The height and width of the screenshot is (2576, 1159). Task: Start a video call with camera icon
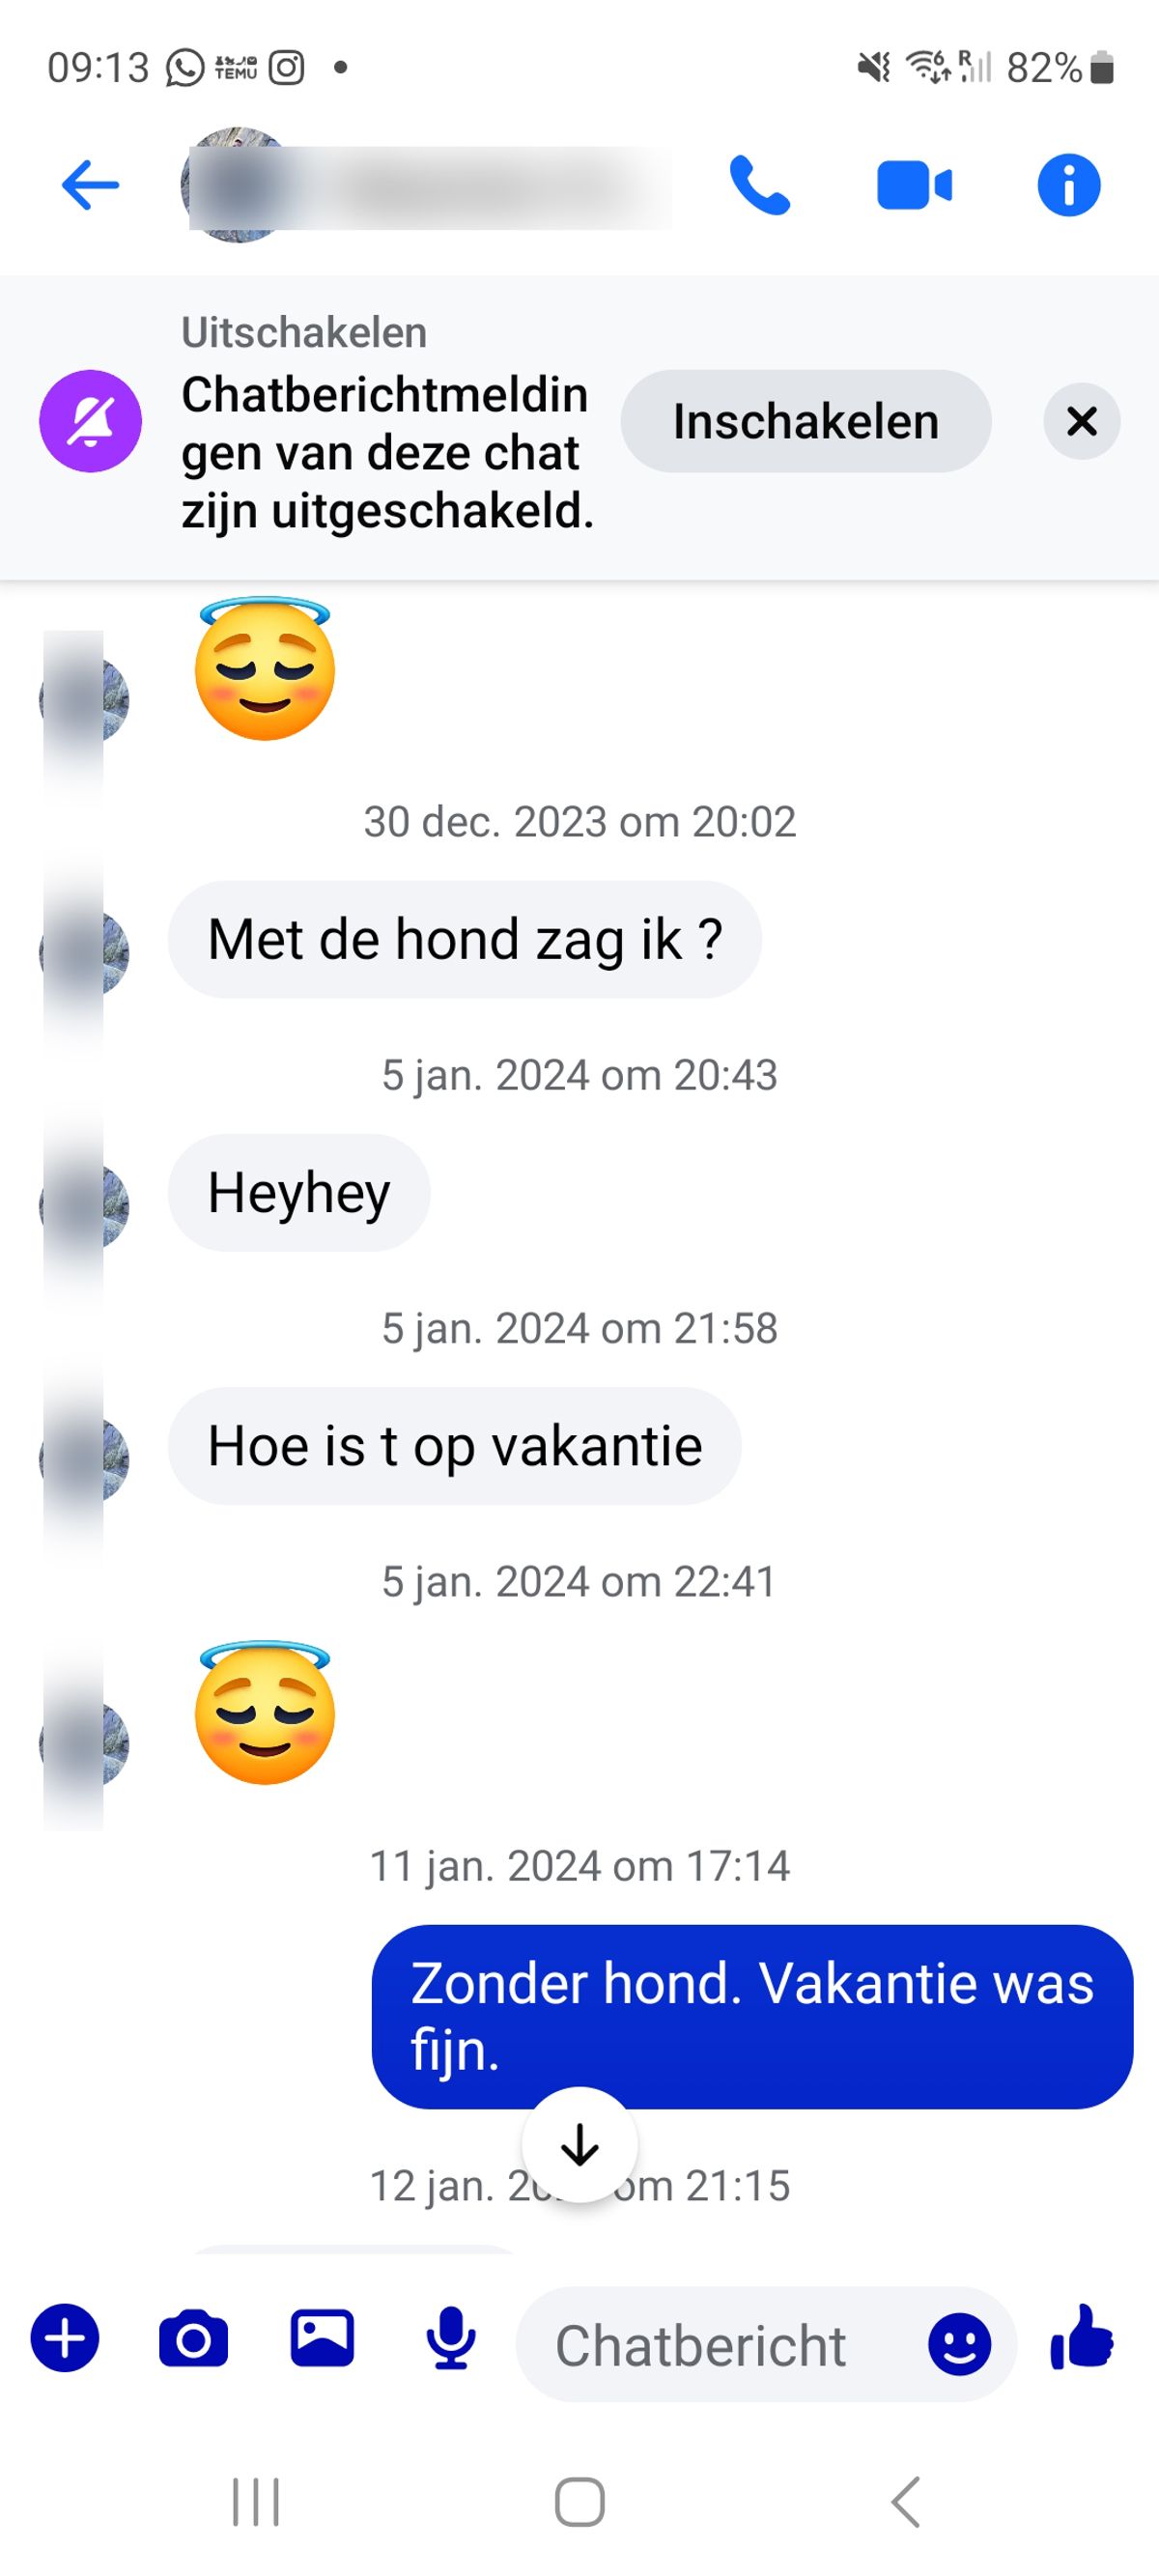tap(914, 186)
